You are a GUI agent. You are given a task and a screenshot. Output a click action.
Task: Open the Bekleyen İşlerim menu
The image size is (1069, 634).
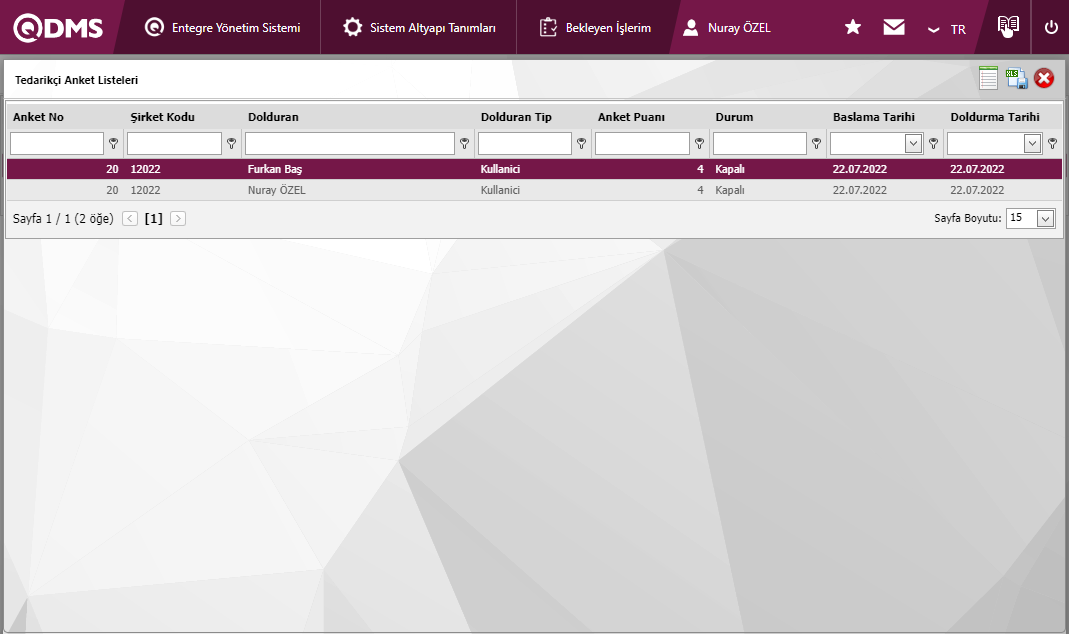[595, 28]
